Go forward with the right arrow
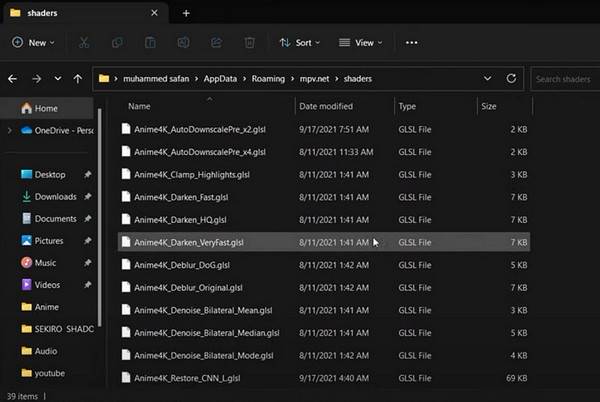Screen dimensions: 600x402 coord(37,79)
